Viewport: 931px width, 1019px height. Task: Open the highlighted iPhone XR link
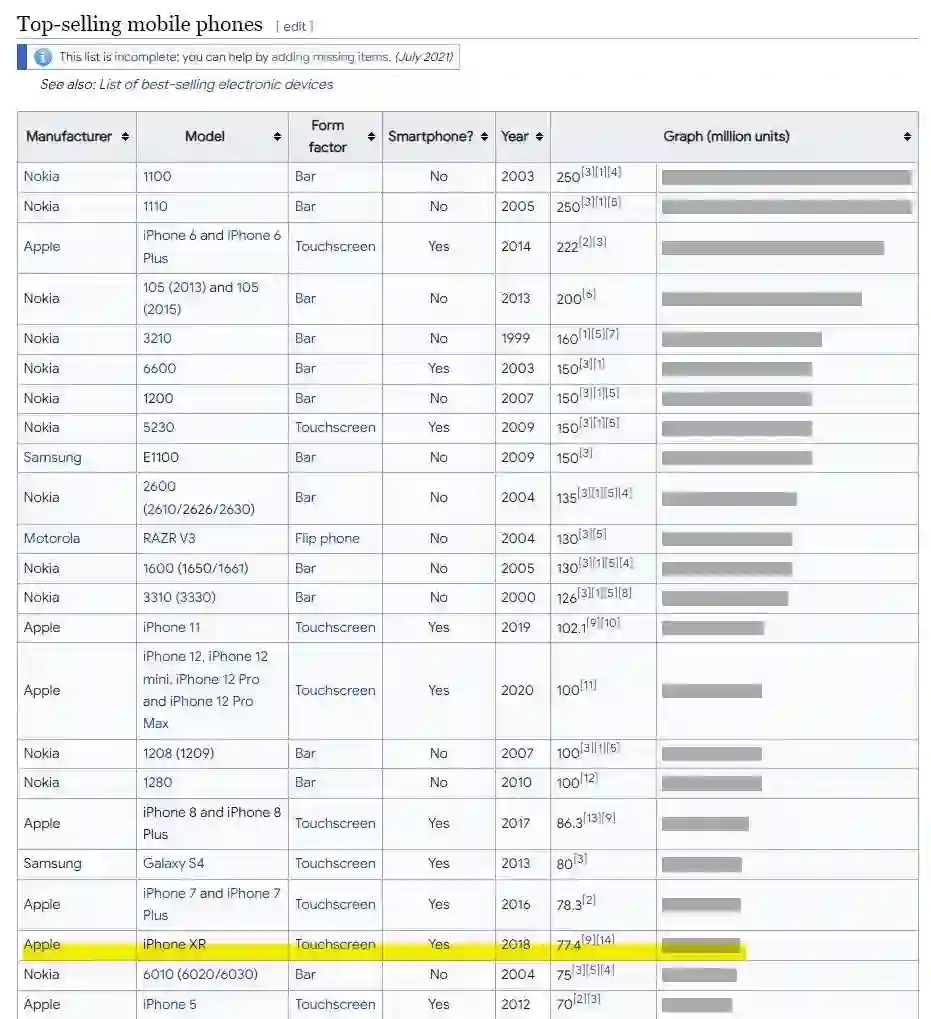click(174, 945)
